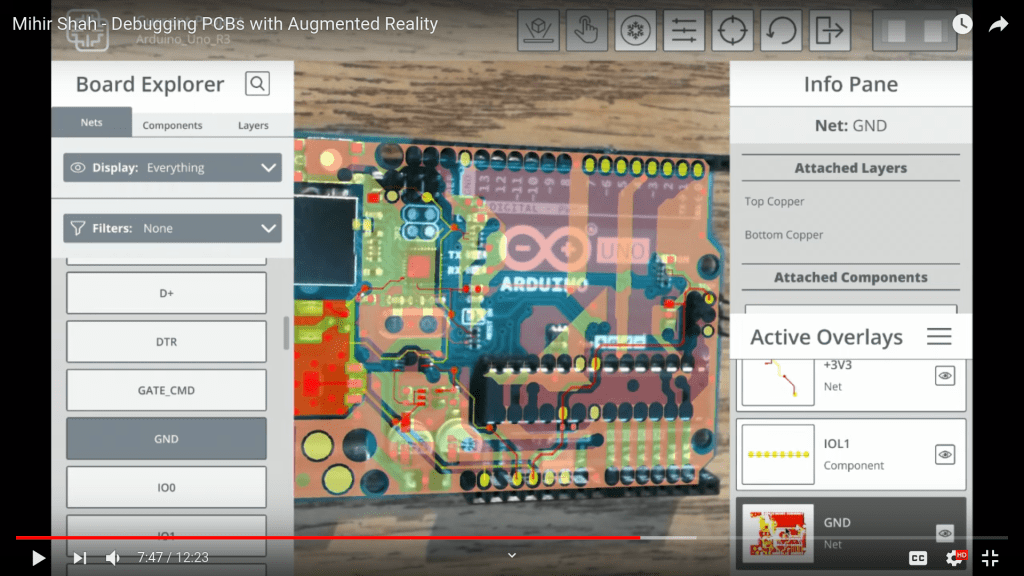Select the DTR net in the list
This screenshot has width=1024, height=576.
click(165, 341)
